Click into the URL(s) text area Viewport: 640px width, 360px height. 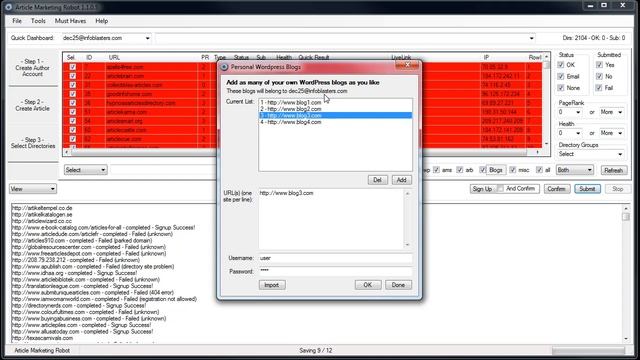[331, 219]
